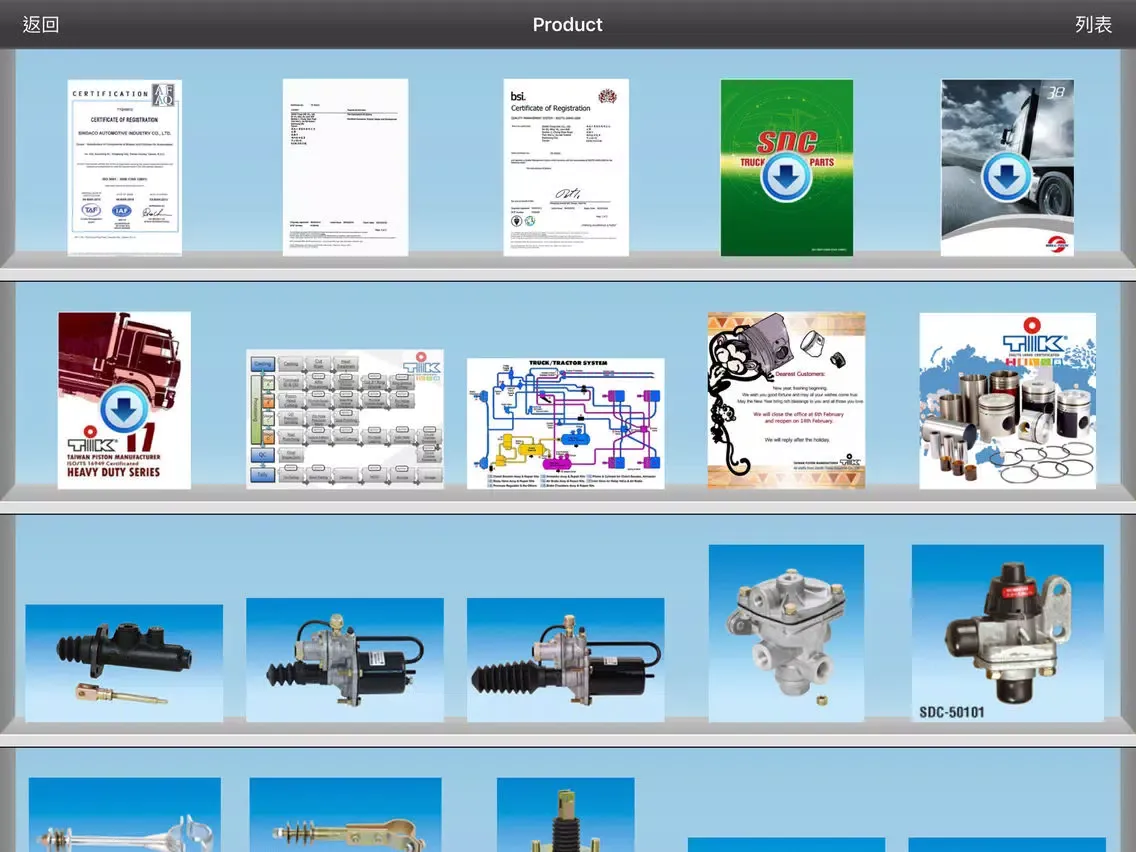The height and width of the screenshot is (852, 1136).
Task: Open bottom-row vertical black boot part image
Action: [x=566, y=815]
